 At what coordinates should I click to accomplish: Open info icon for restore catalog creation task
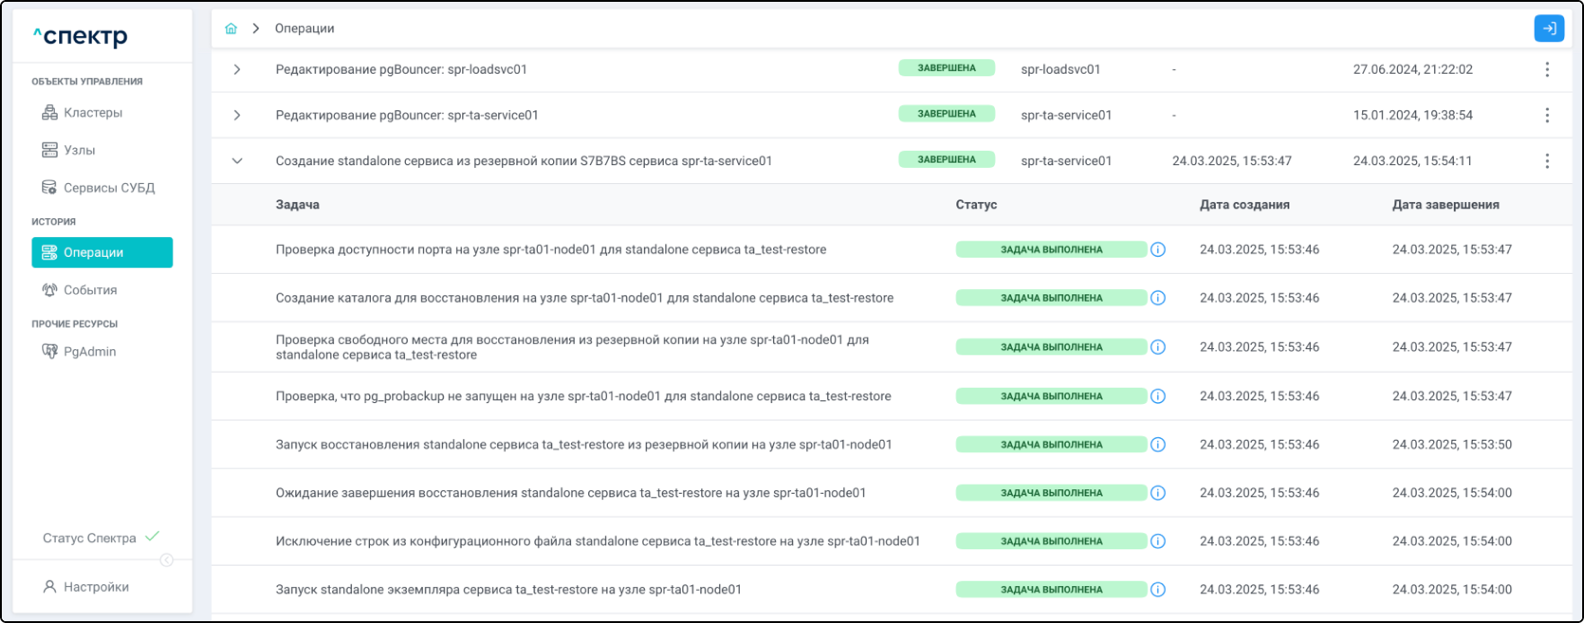pyautogui.click(x=1158, y=298)
